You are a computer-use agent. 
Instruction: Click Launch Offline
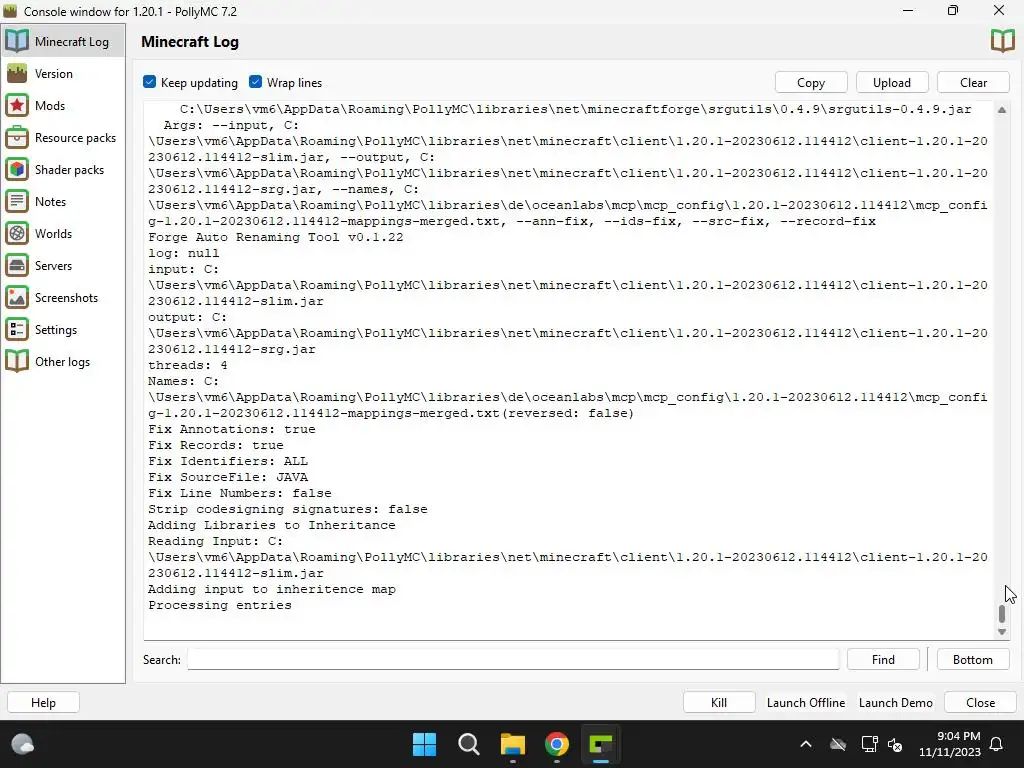tap(806, 703)
